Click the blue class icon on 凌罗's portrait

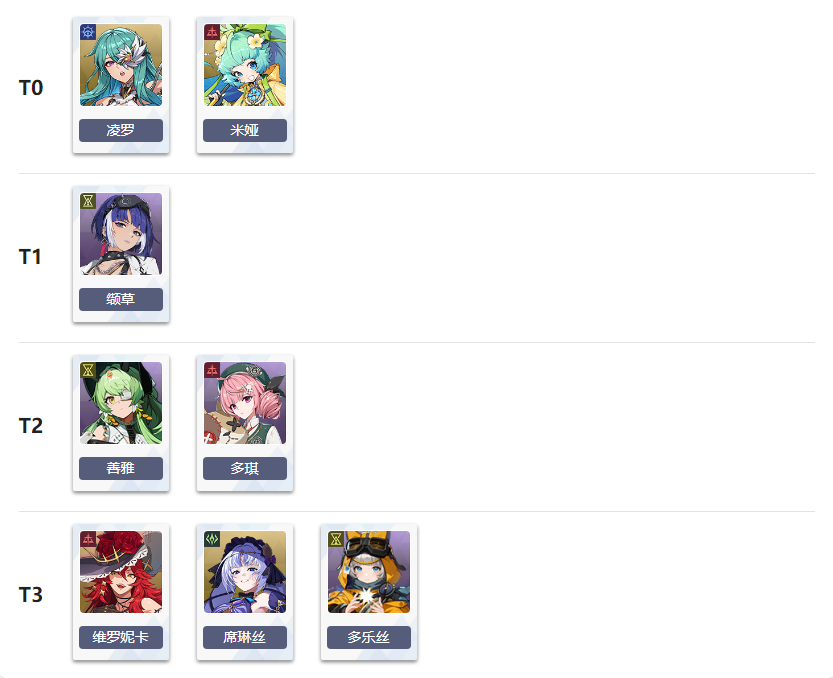(88, 32)
